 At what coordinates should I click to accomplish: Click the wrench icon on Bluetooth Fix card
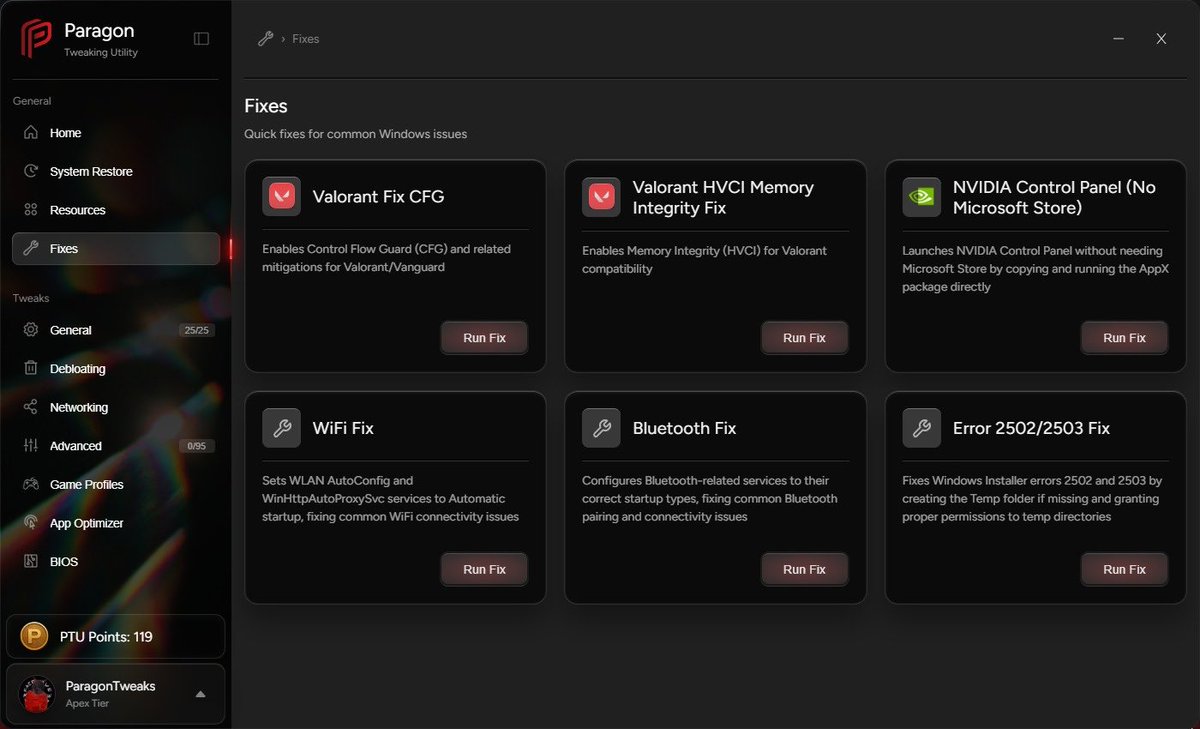pyautogui.click(x=602, y=428)
